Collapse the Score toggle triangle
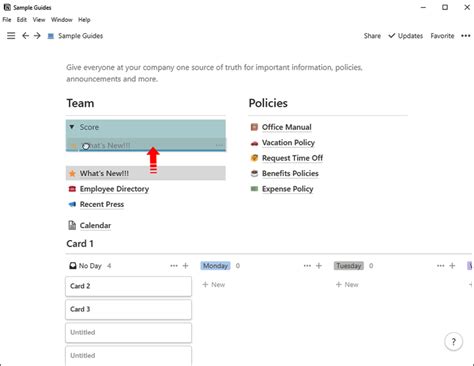 click(72, 127)
